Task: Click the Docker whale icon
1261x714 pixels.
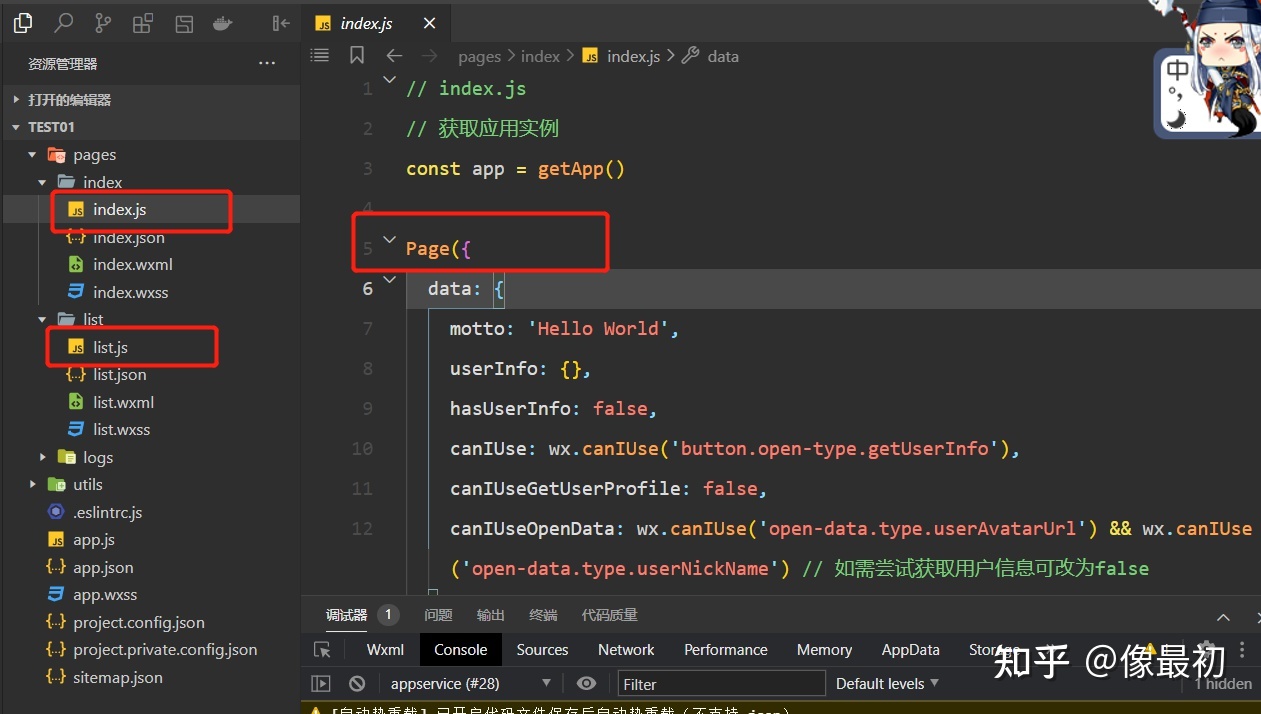Action: tap(224, 23)
